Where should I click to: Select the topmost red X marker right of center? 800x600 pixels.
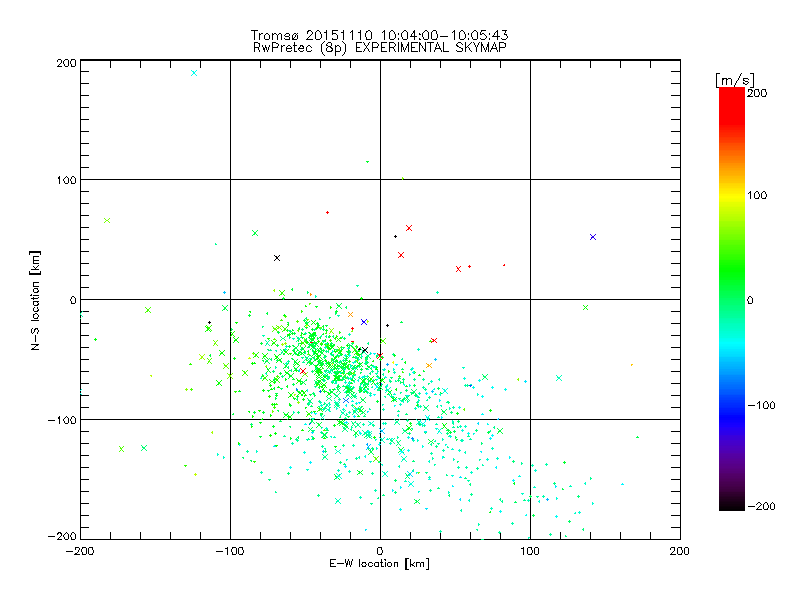[x=409, y=228]
